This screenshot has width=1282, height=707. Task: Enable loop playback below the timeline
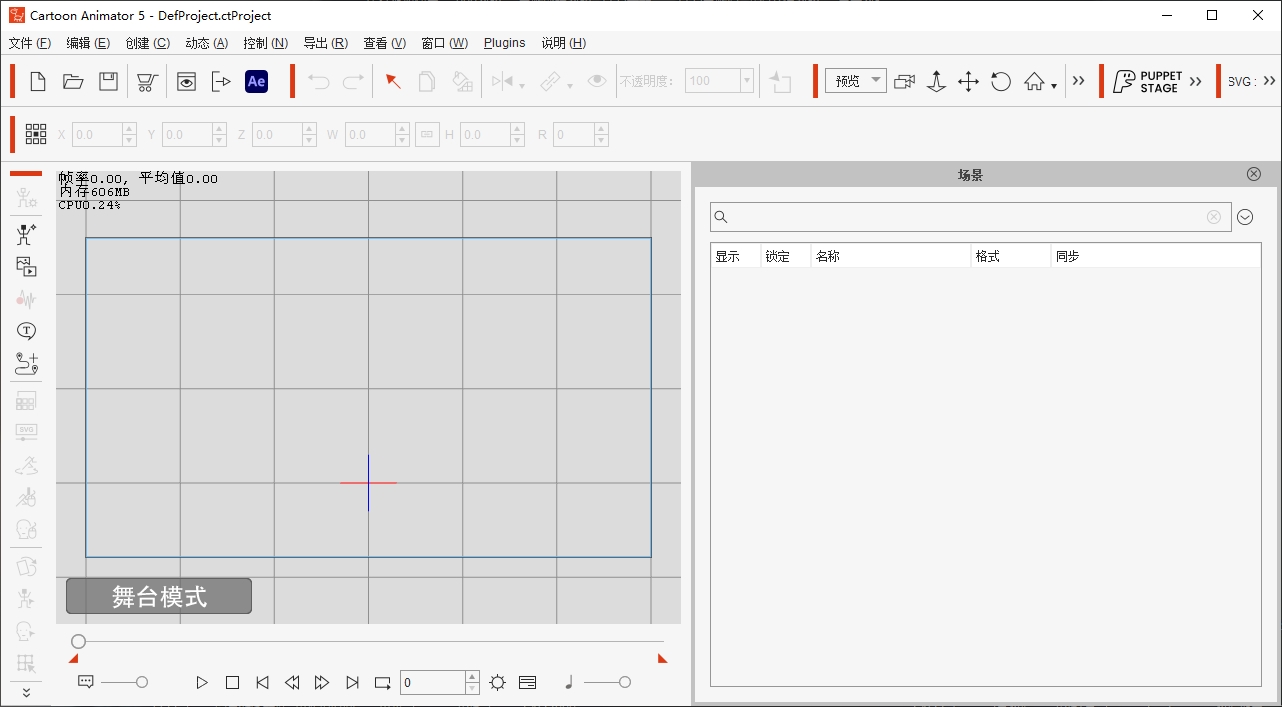pos(382,682)
